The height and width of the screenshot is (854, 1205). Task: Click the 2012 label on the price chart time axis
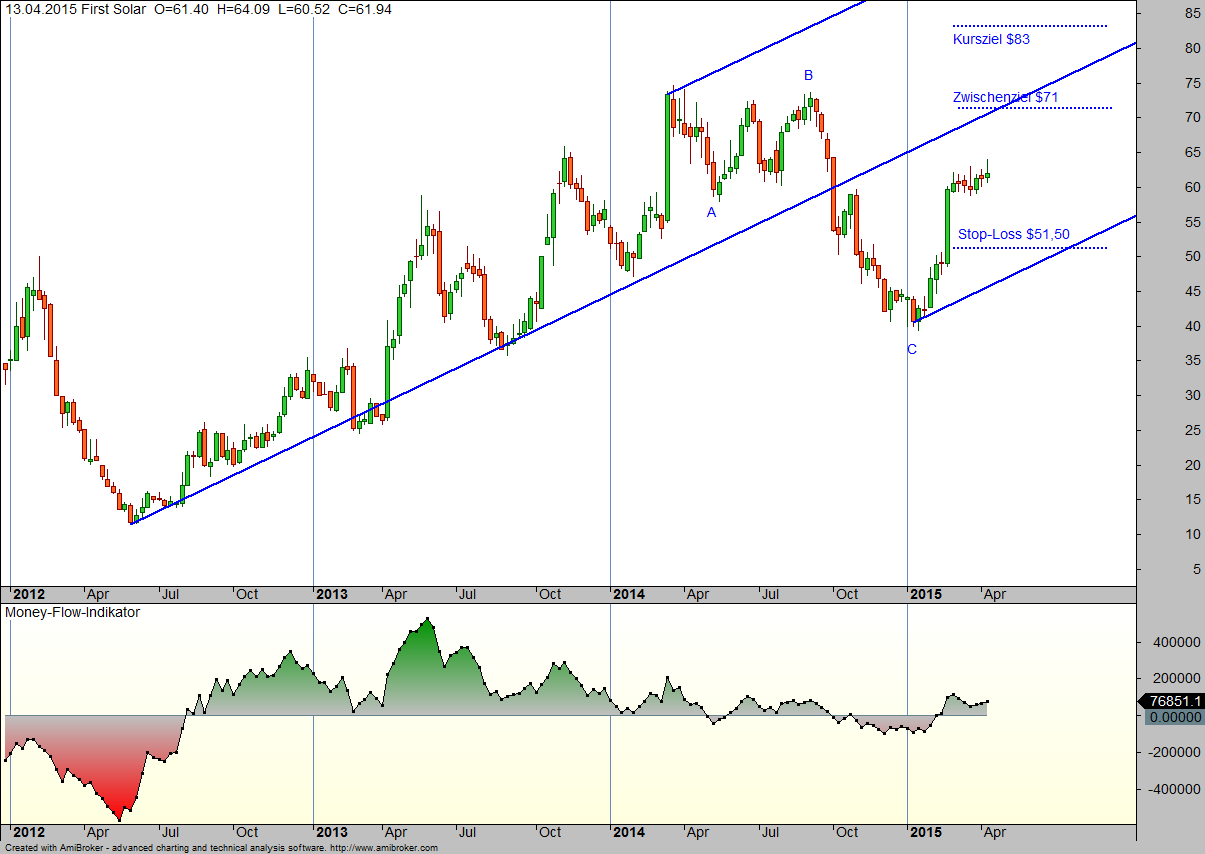[29, 594]
